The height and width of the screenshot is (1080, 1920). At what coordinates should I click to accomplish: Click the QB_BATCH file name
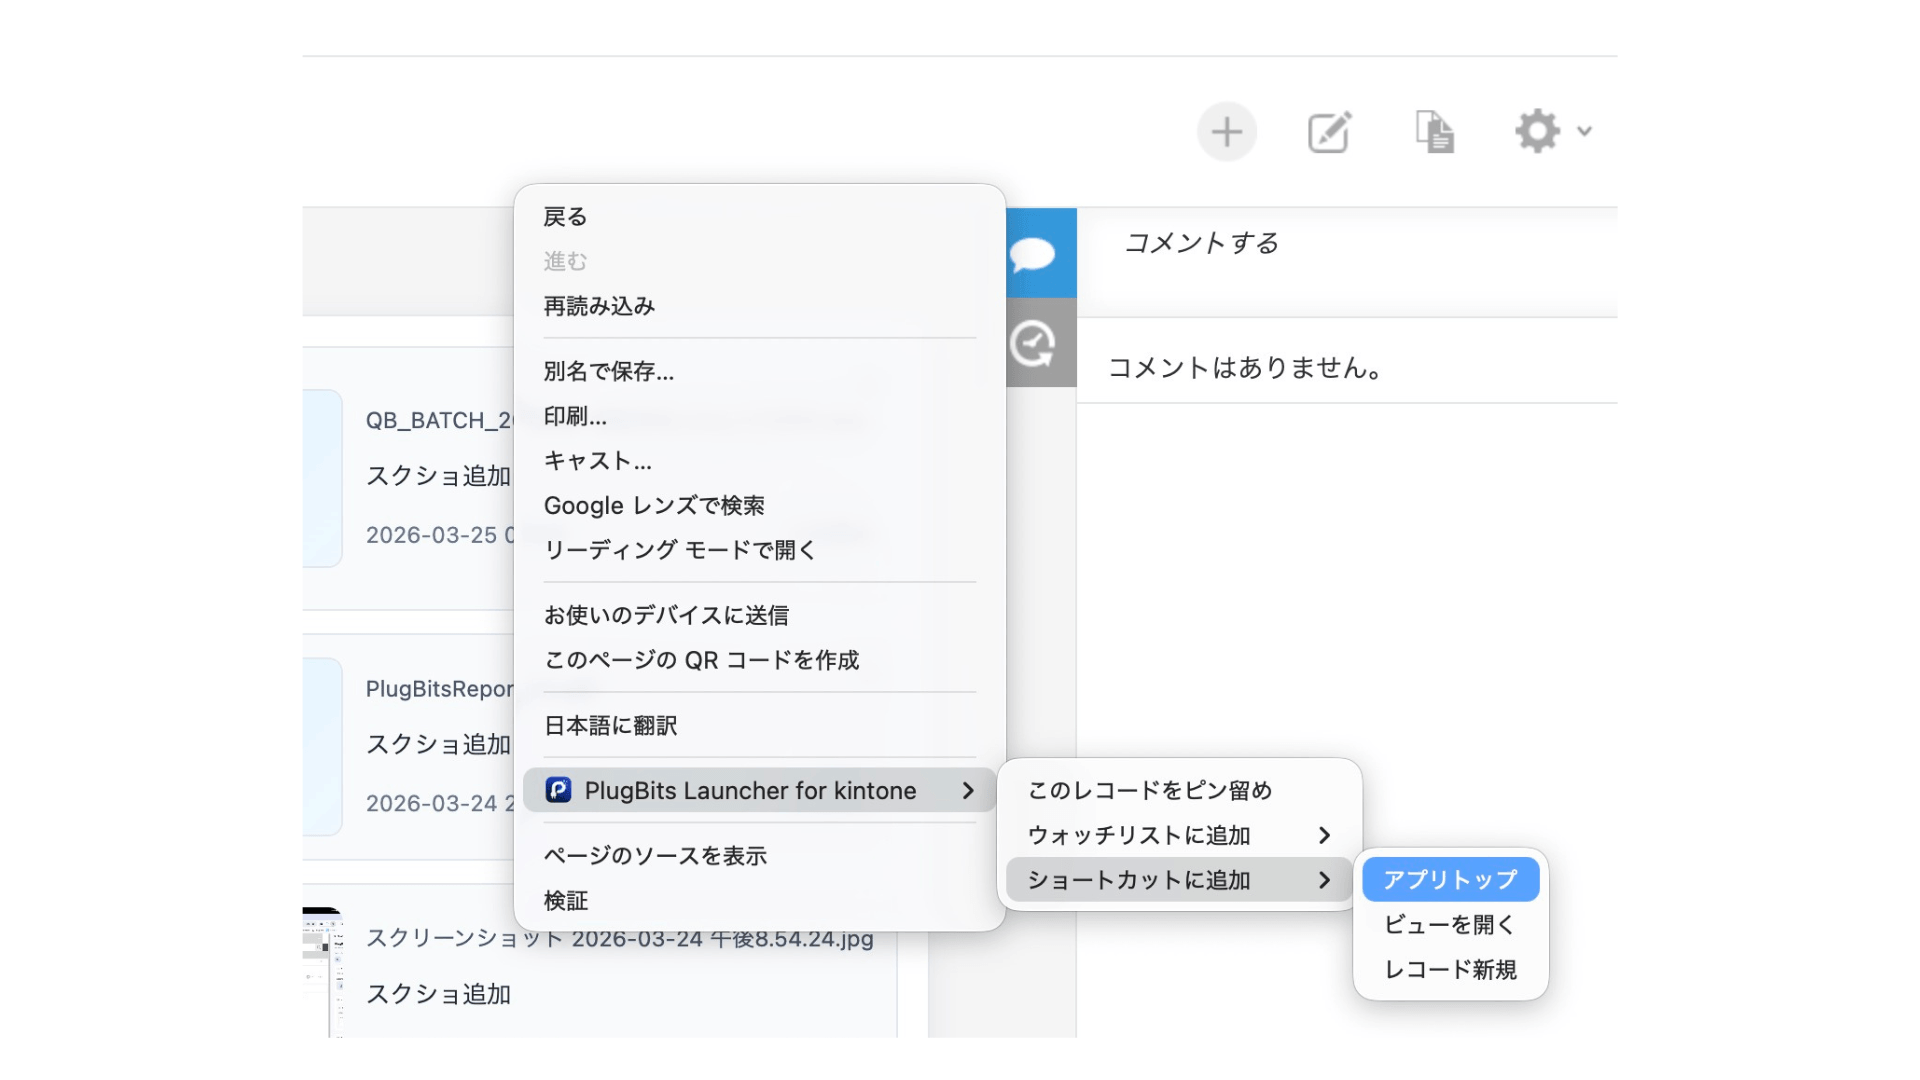click(439, 420)
